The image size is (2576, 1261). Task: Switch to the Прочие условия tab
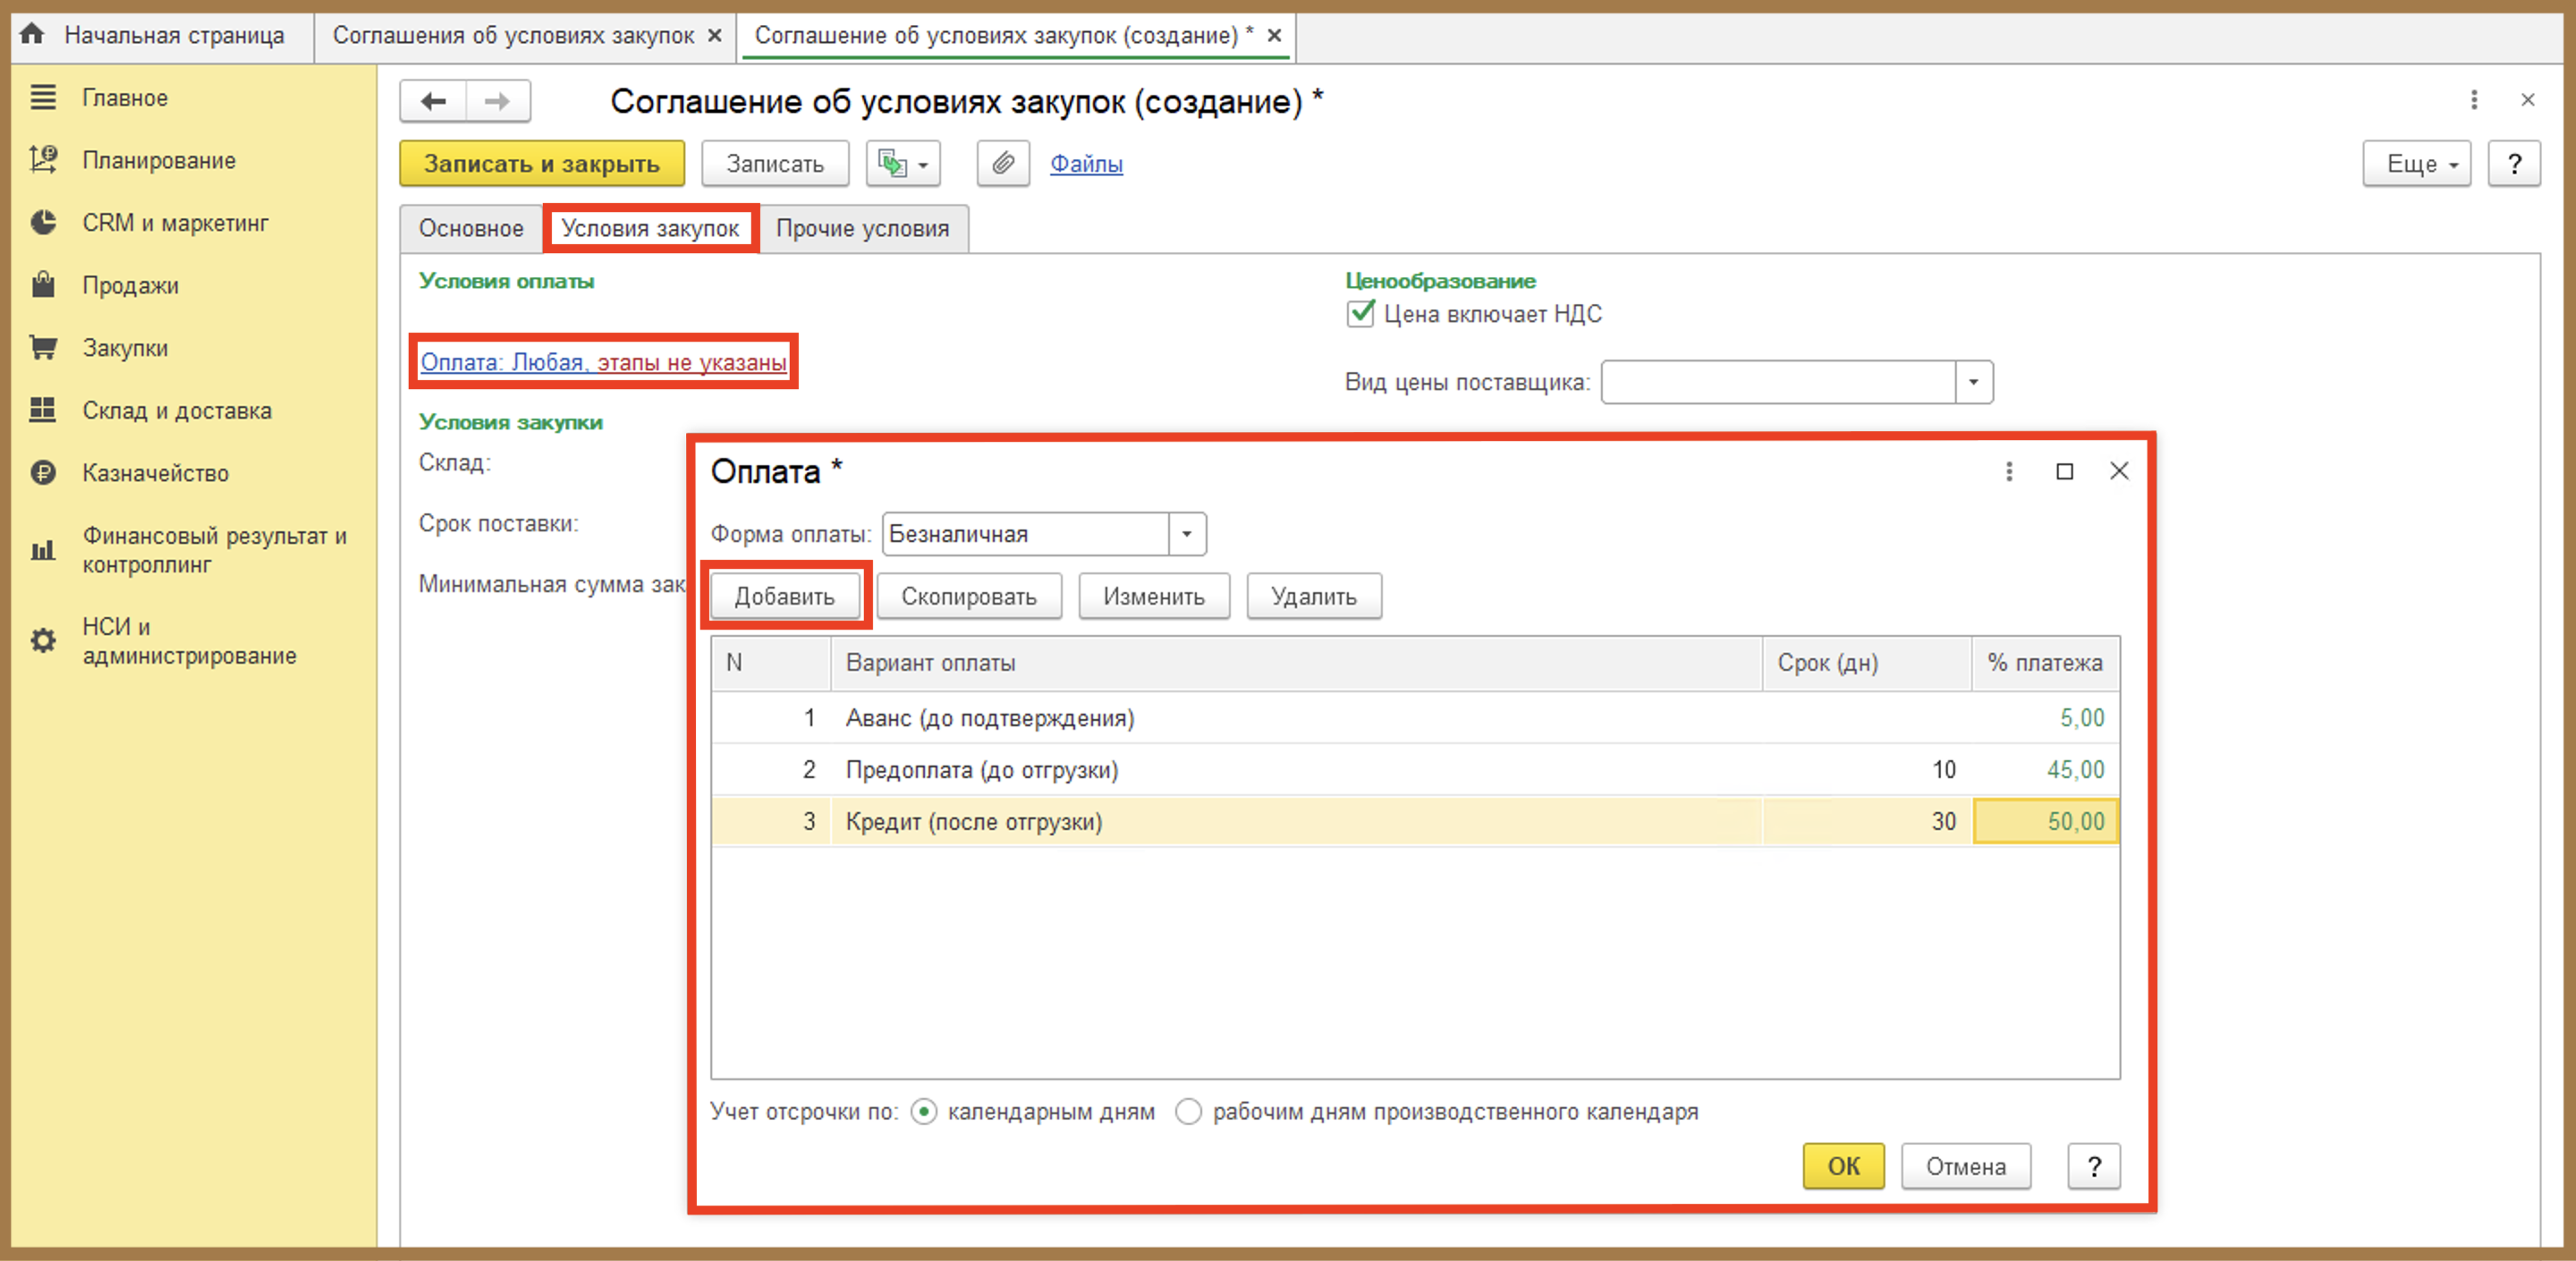pos(862,228)
